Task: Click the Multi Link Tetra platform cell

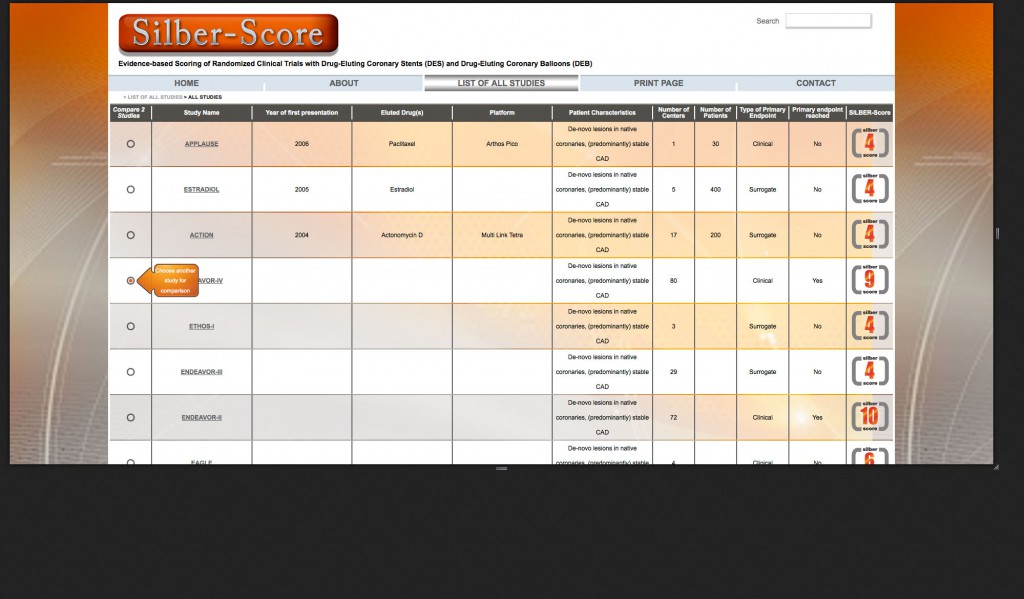Action: click(502, 235)
